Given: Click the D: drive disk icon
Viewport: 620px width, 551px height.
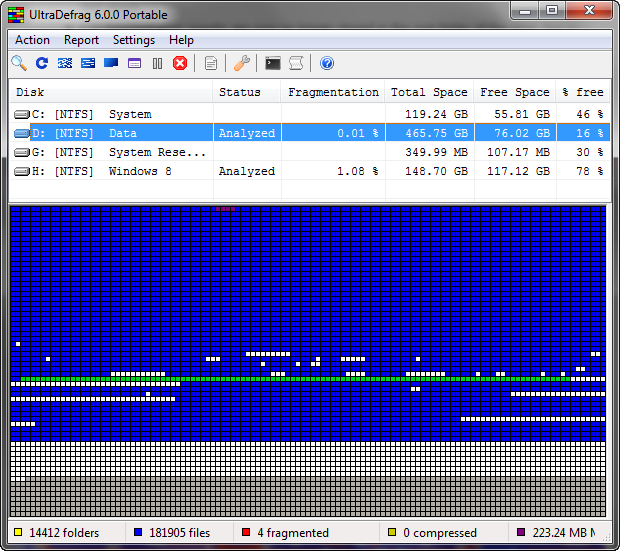Looking at the screenshot, I should click(x=22, y=134).
